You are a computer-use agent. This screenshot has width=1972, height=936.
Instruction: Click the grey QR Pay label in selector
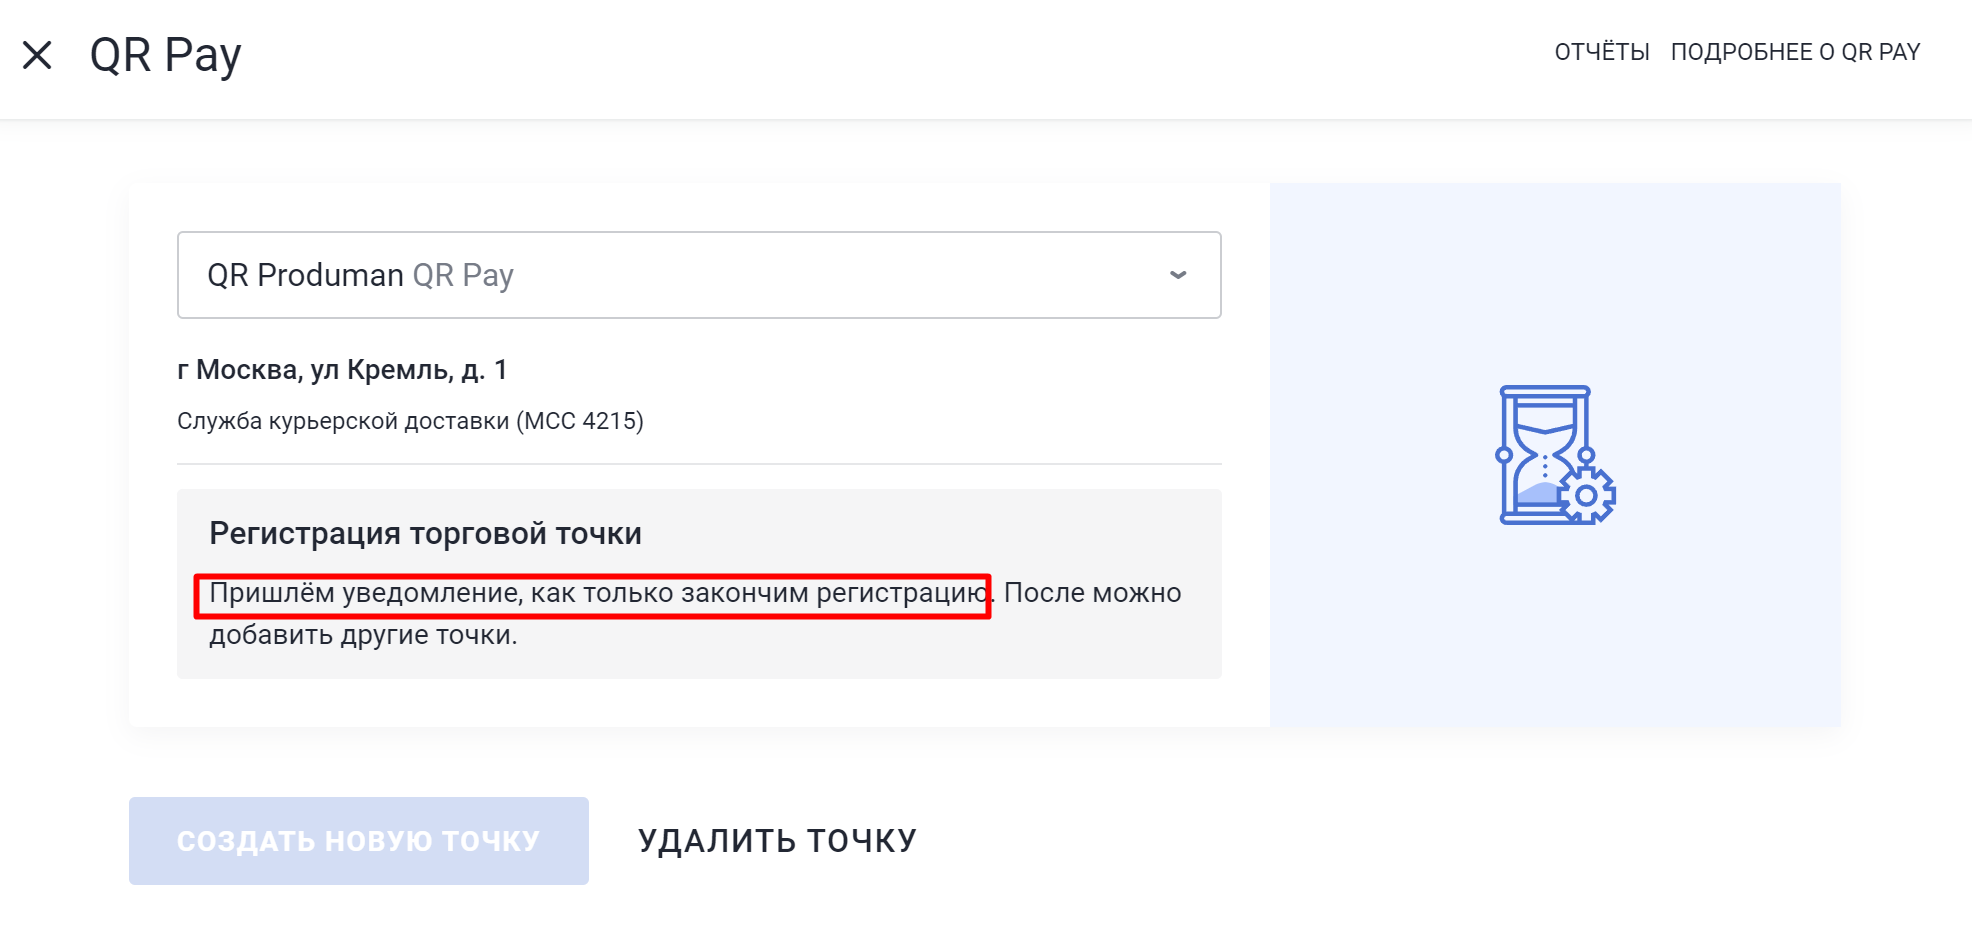463,275
